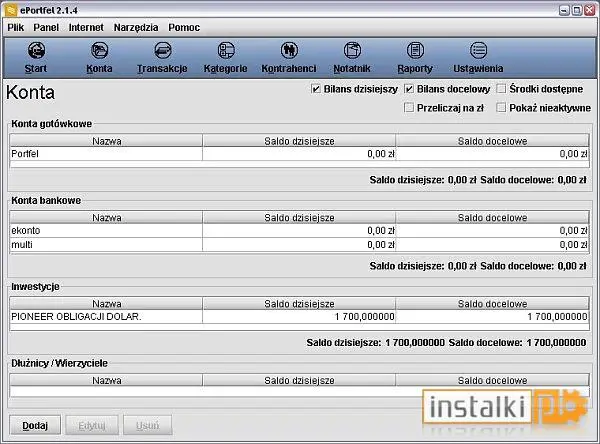Screen dimensions: 600x444
Task: Open the Notatnik notepad icon
Action: (352, 50)
